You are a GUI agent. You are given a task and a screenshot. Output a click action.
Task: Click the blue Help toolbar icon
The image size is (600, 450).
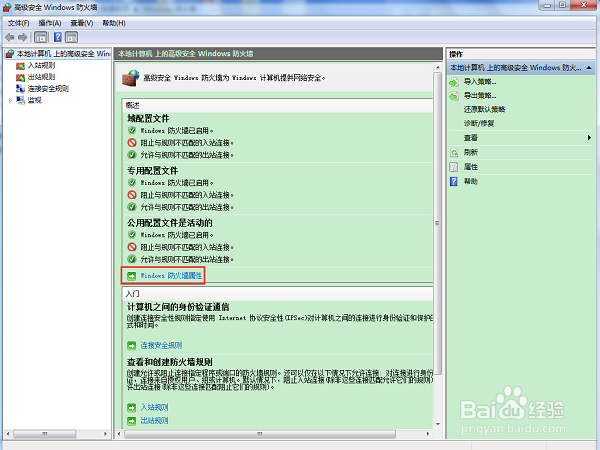(58, 38)
